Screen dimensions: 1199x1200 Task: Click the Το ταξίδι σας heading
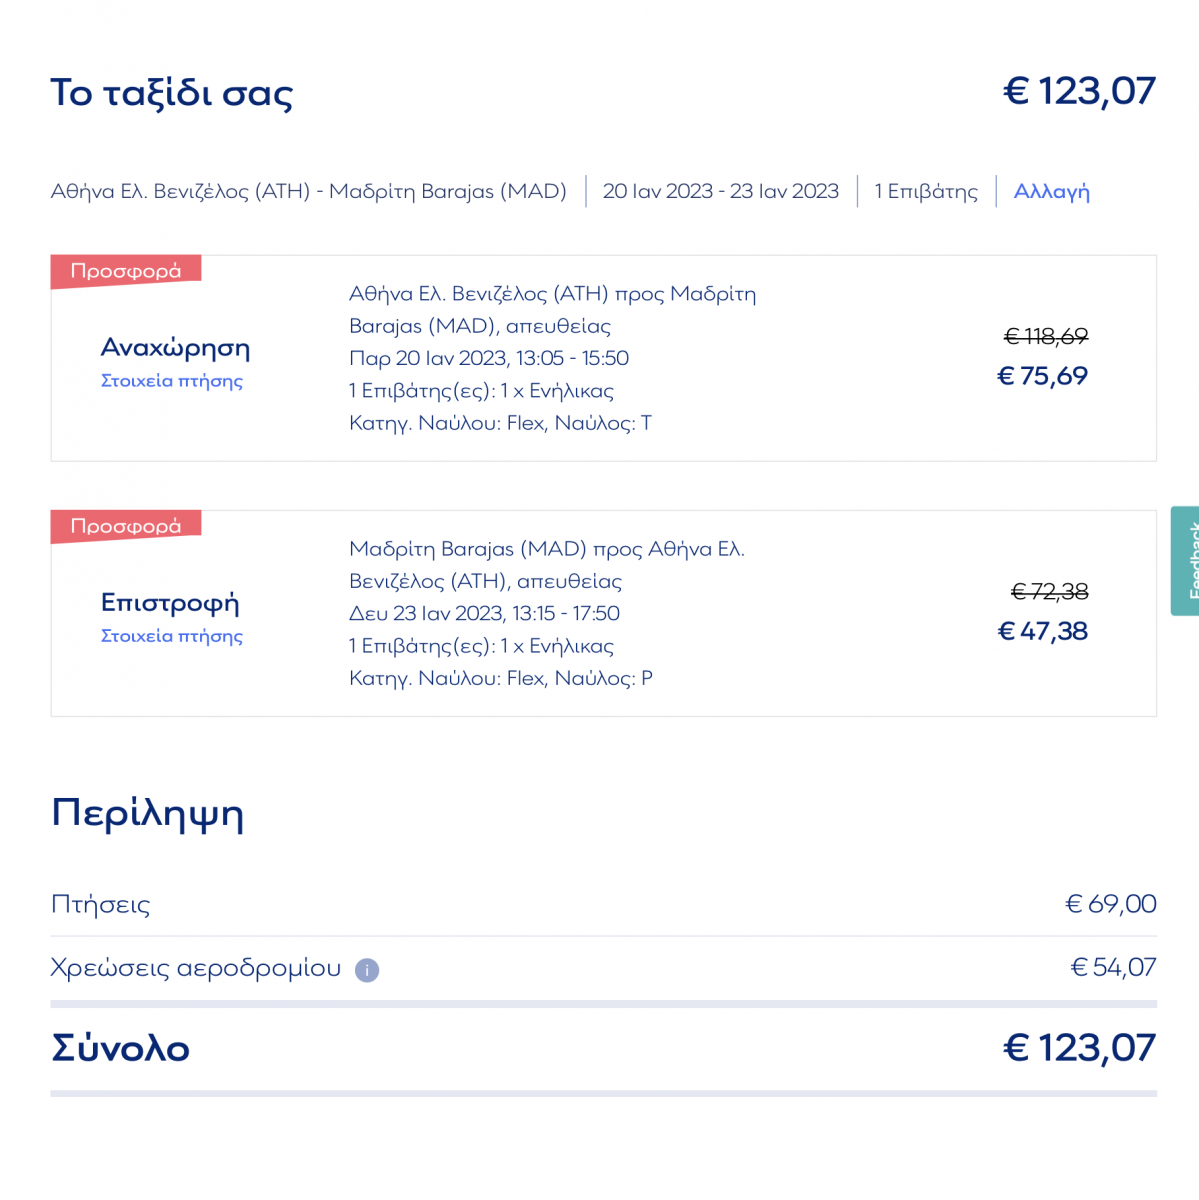[172, 93]
